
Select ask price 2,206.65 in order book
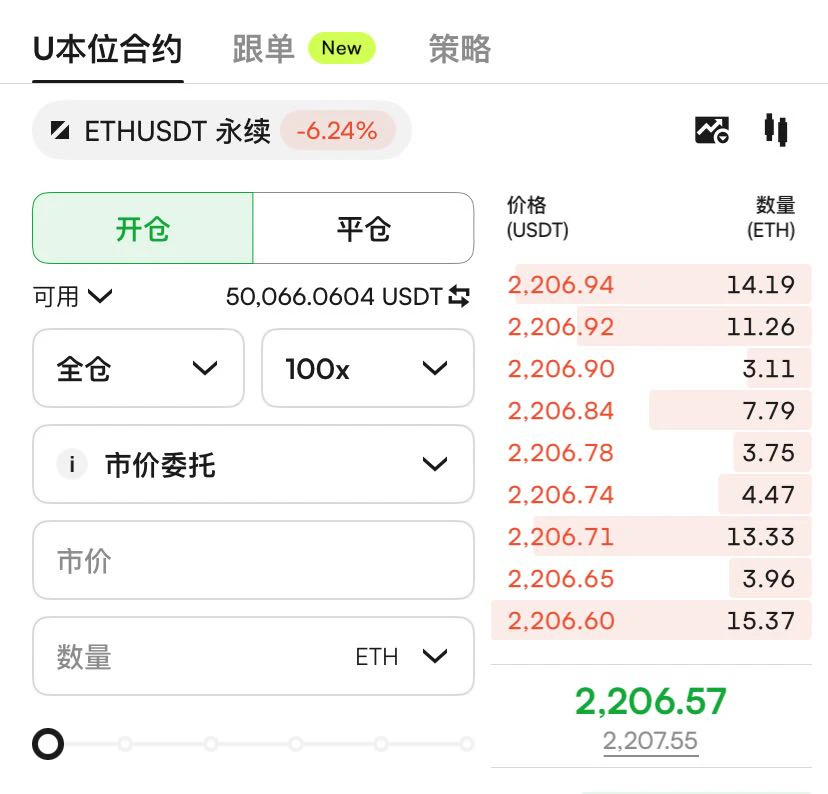pyautogui.click(x=561, y=579)
